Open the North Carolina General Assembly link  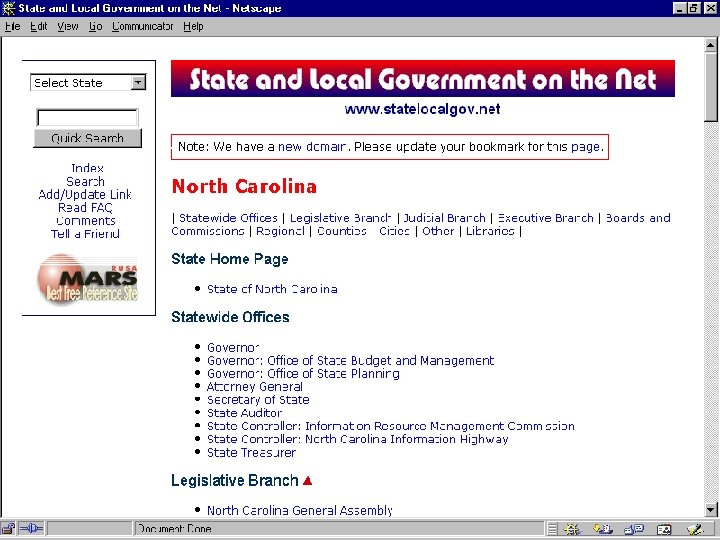click(300, 511)
